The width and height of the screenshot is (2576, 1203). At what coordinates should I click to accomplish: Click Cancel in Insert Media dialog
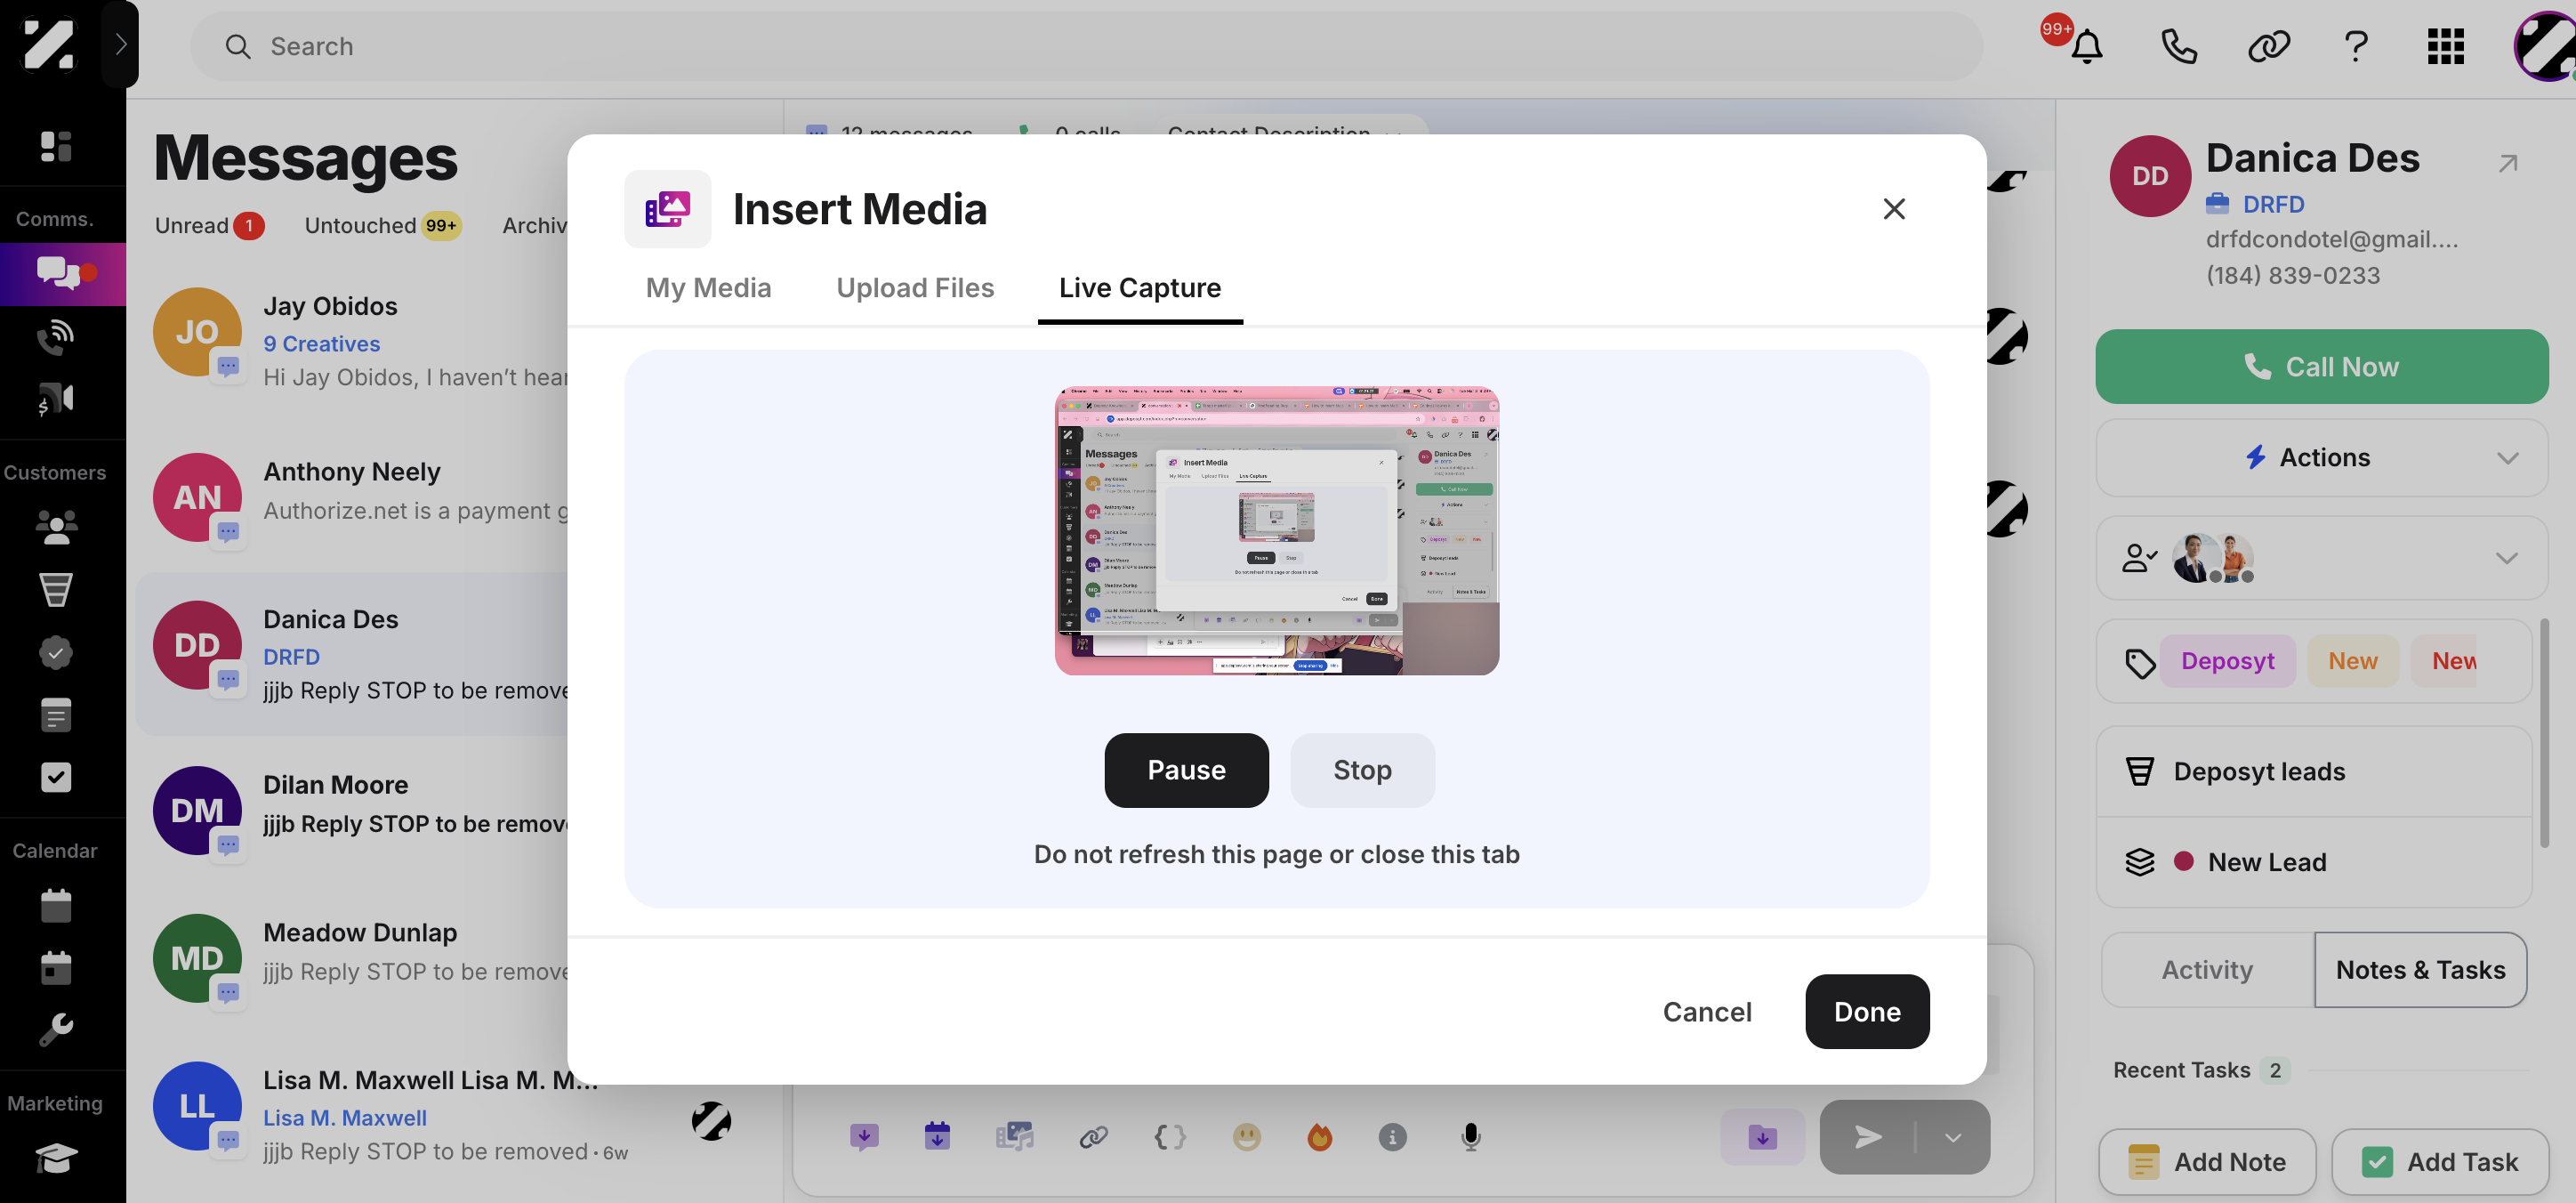pos(1706,1012)
